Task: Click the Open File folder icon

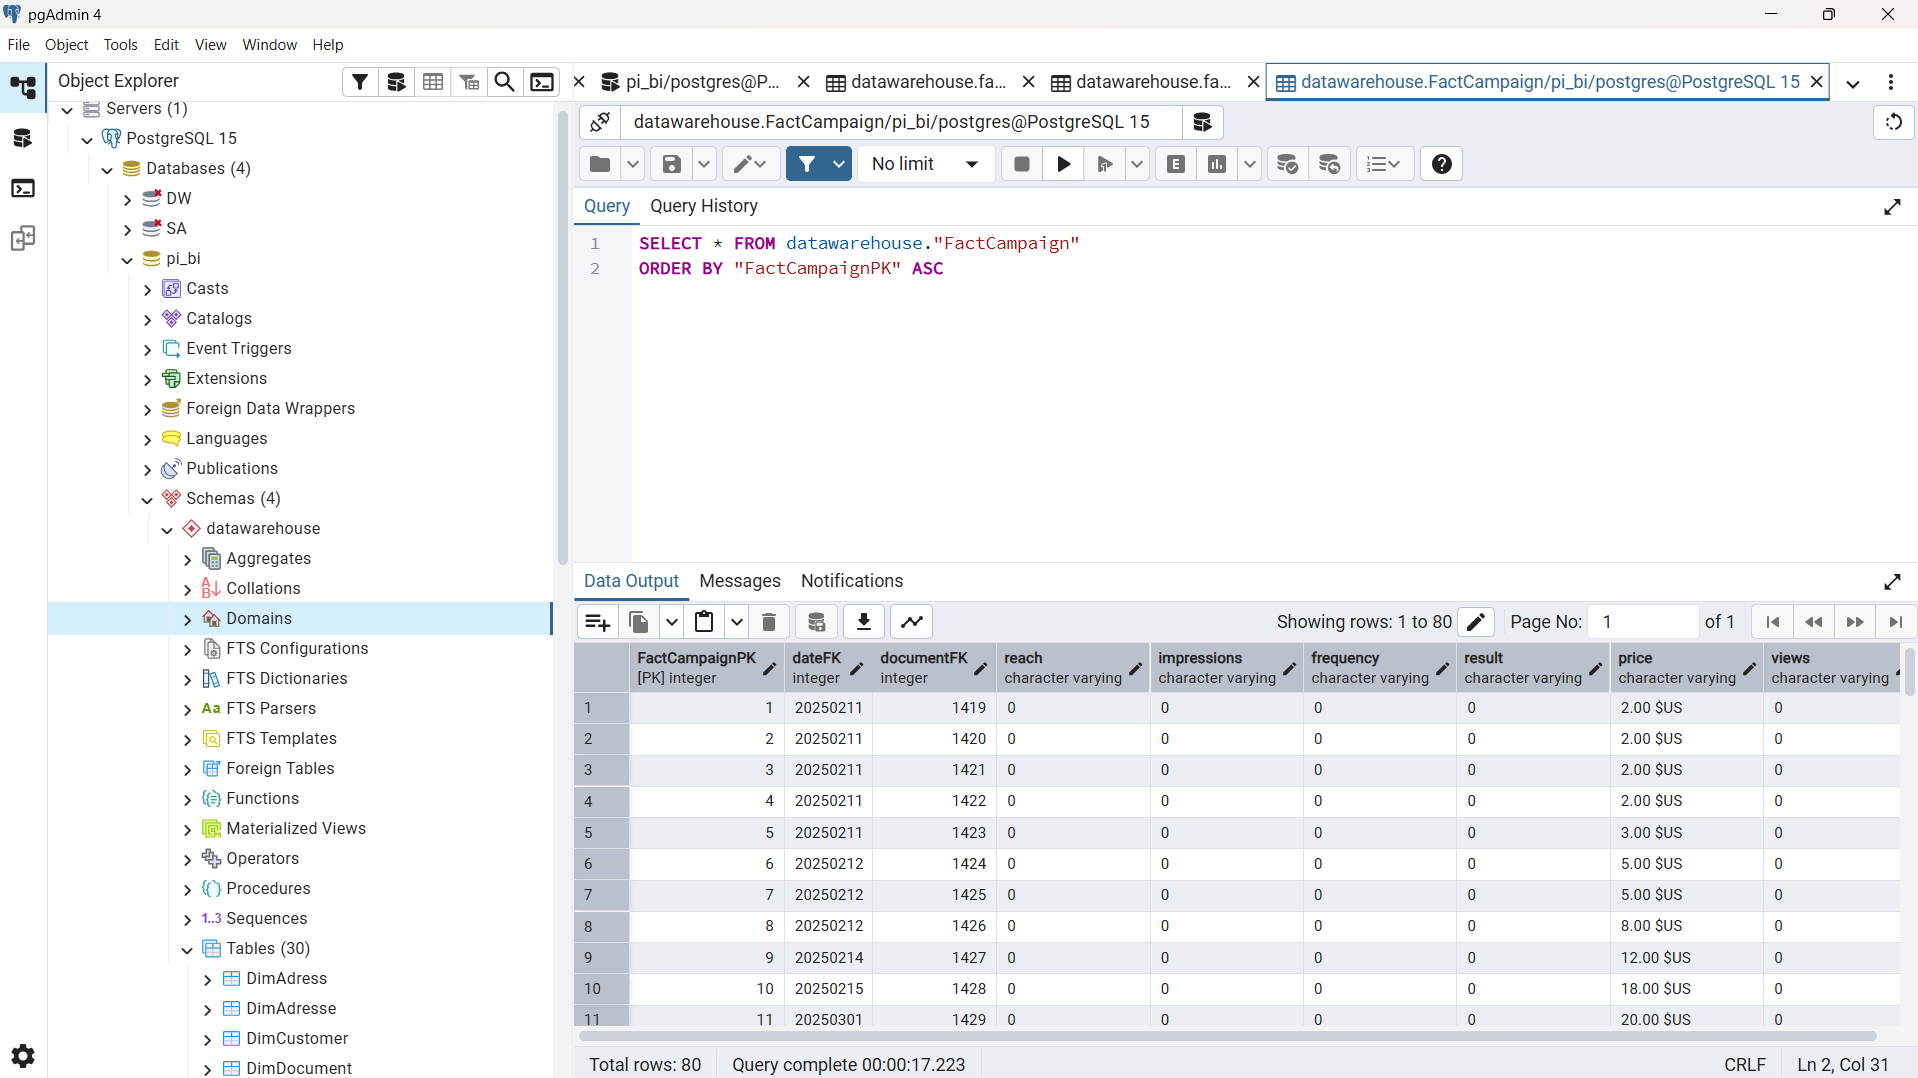Action: [600, 164]
